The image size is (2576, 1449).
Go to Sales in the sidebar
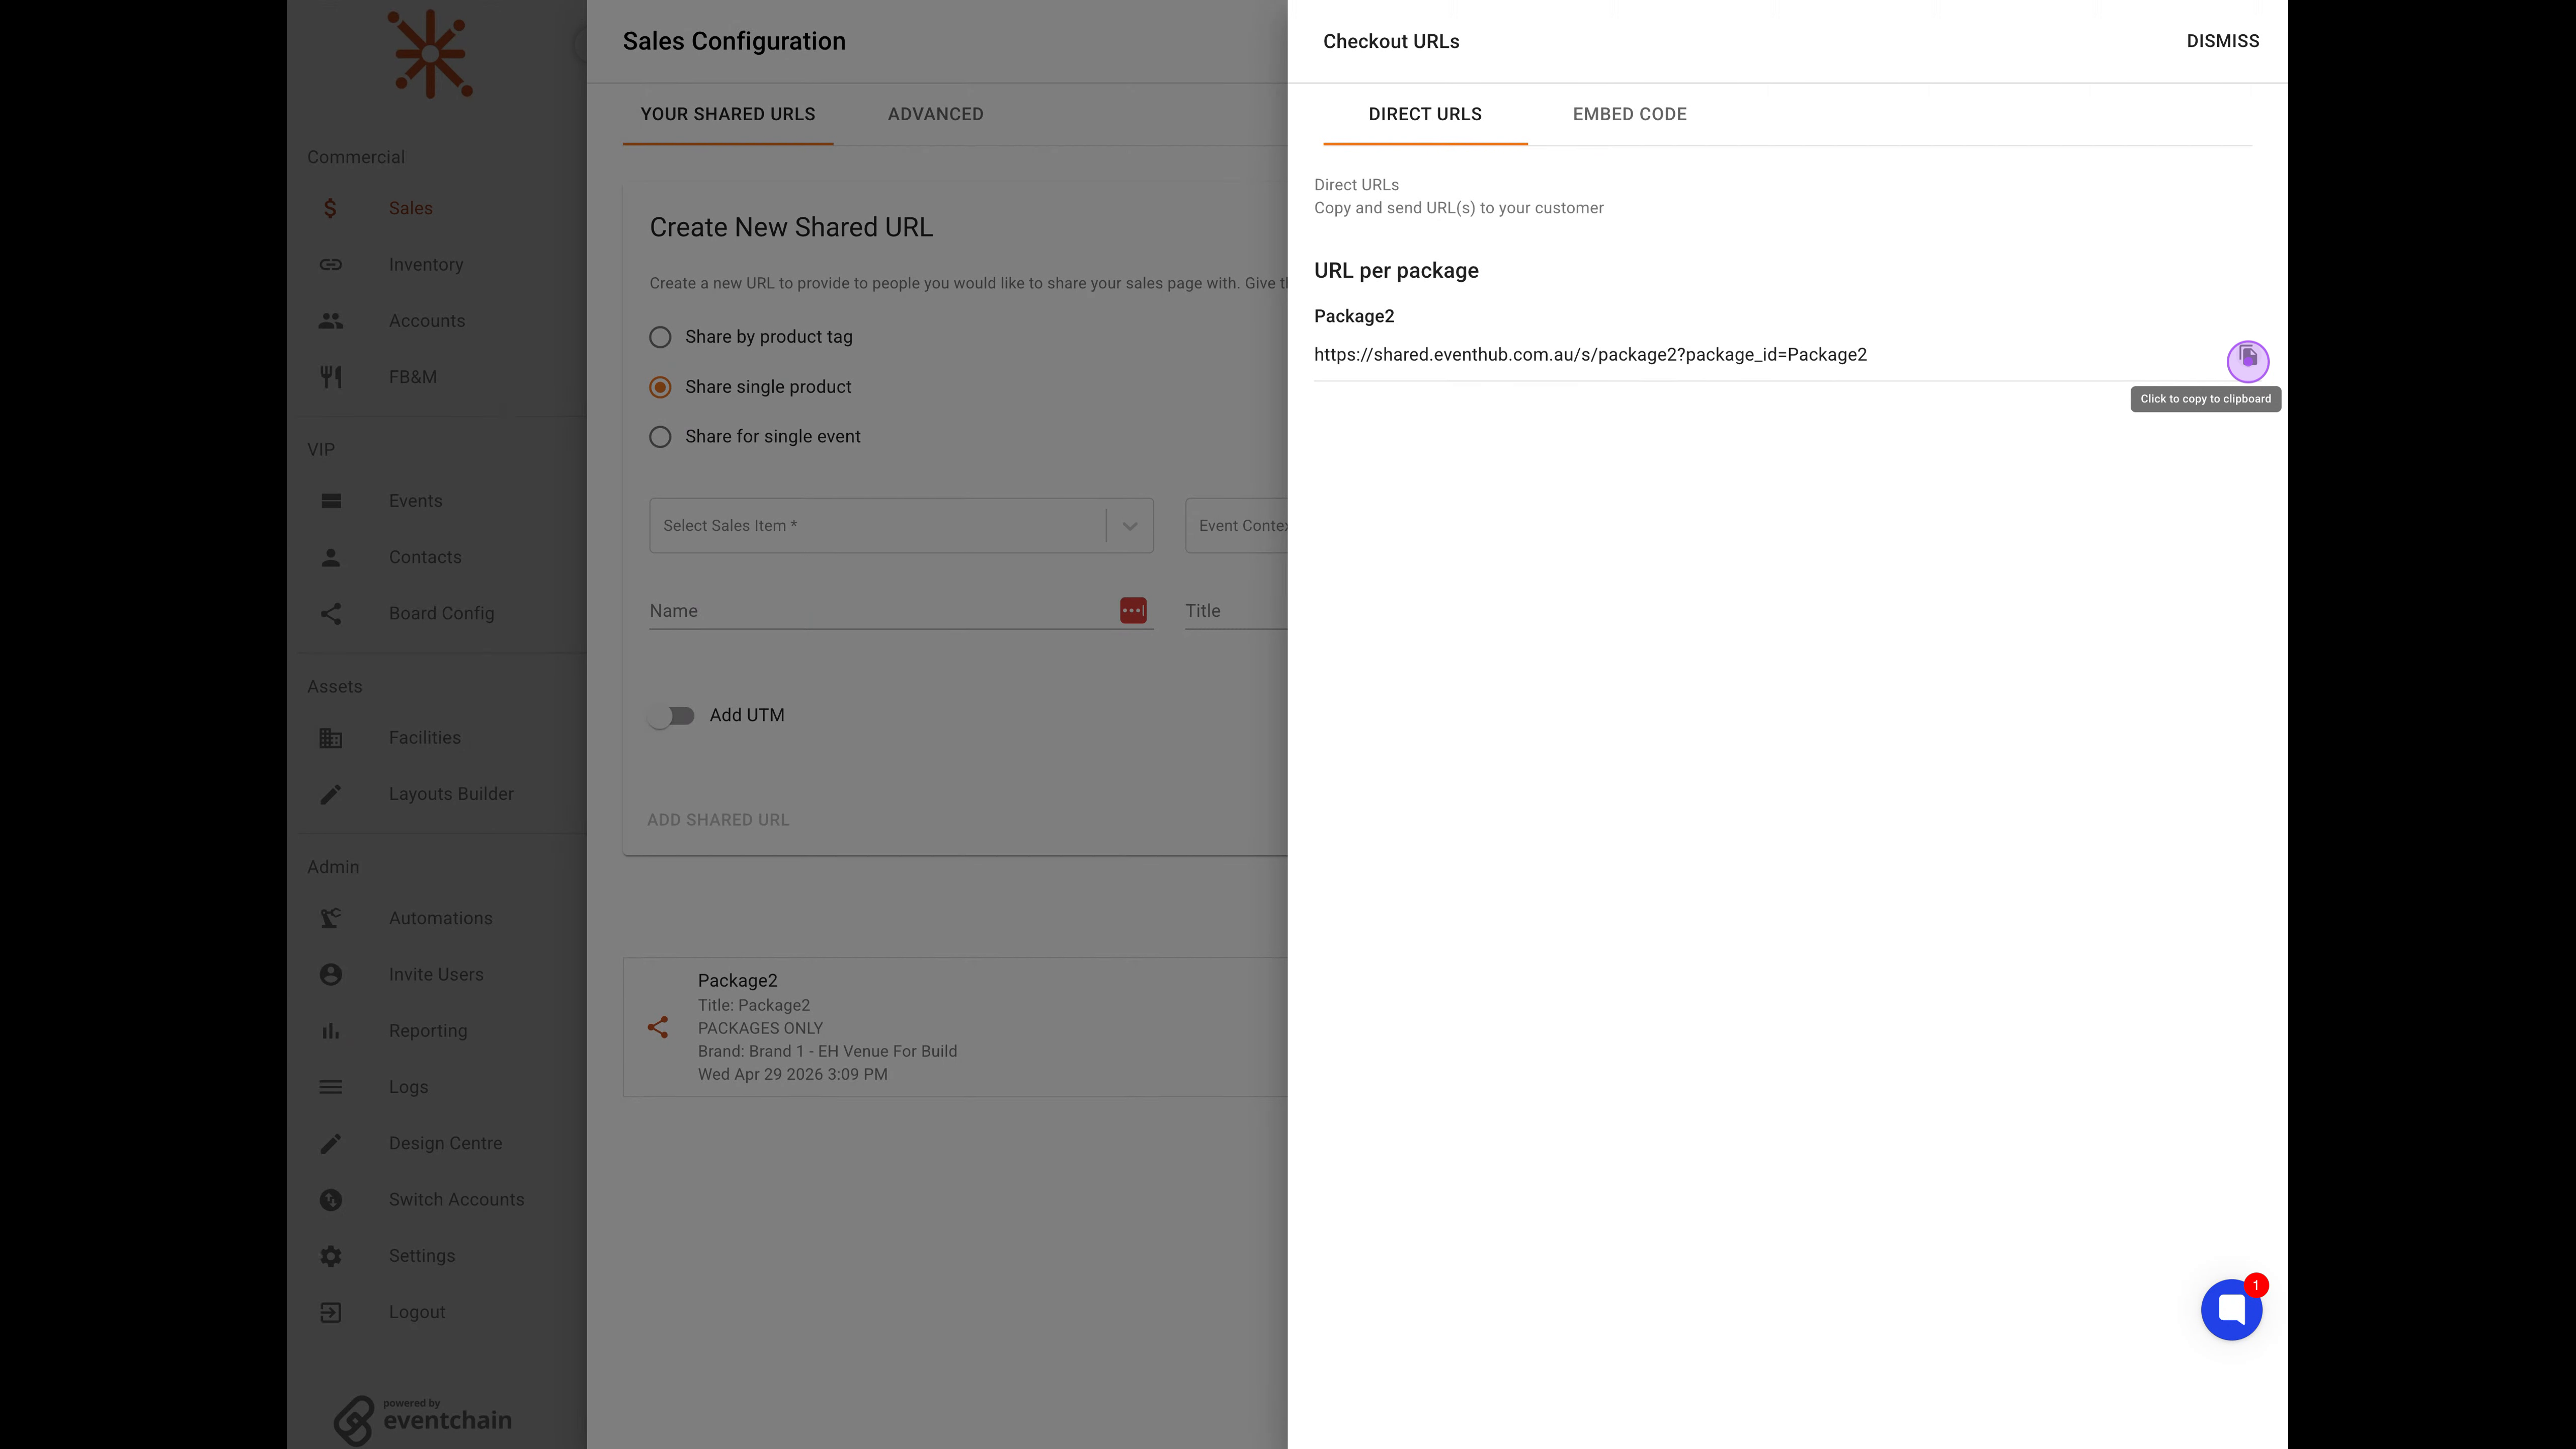411,208
